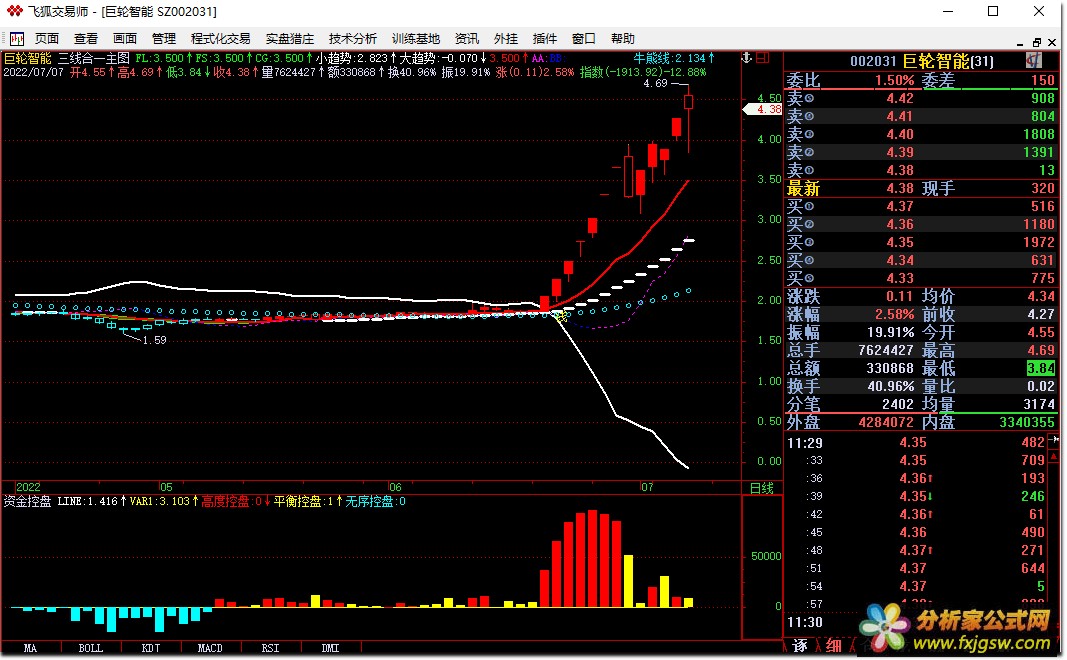This screenshot has height=660, width=1067.
Task: Click the latest hollow red candlestick
Action: [x=689, y=102]
